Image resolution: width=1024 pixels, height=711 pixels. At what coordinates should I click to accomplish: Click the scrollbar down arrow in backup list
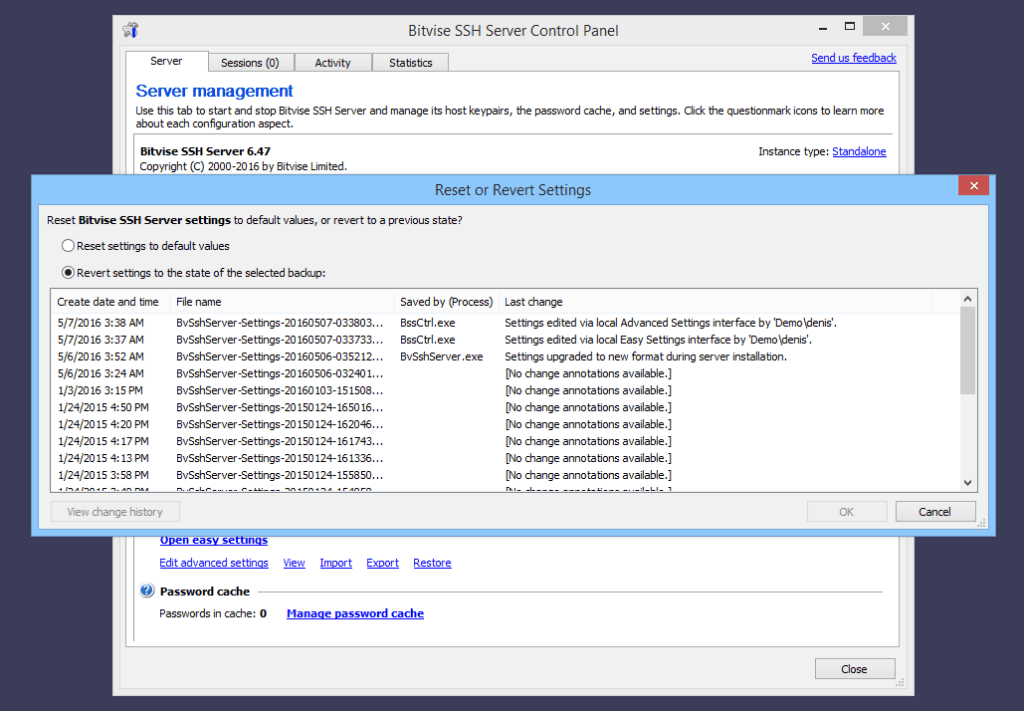tap(966, 482)
